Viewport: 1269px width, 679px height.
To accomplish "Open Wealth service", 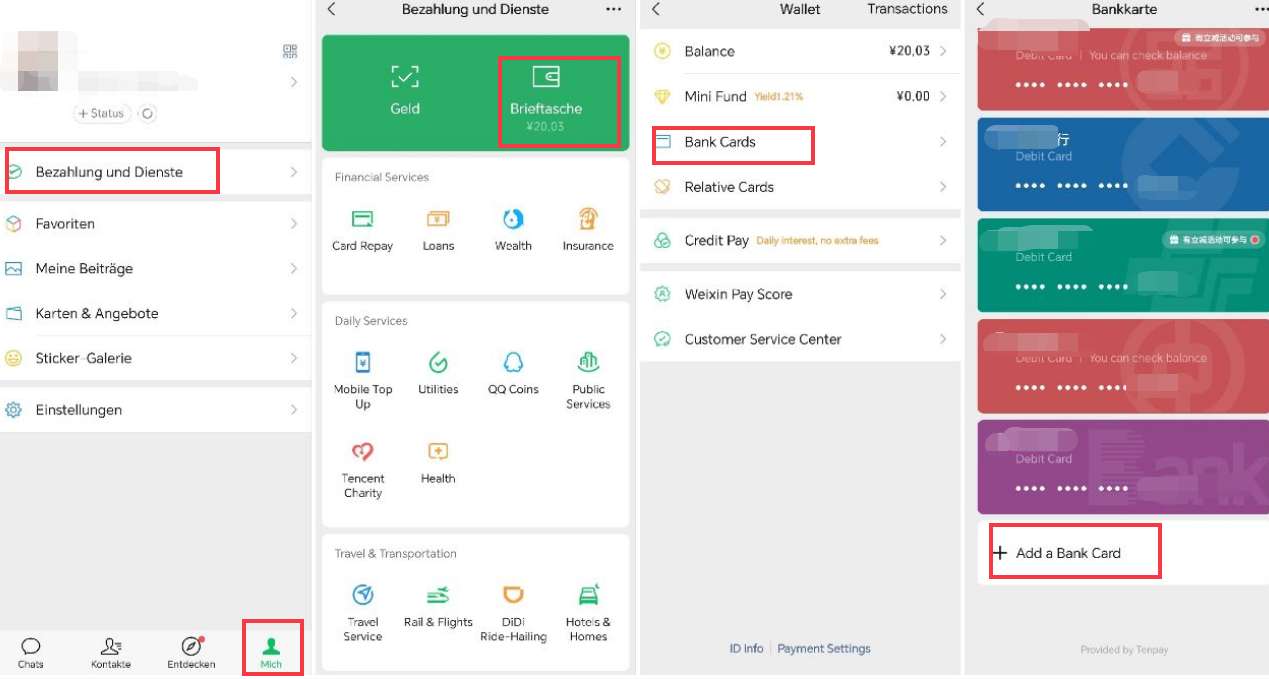I will click(x=513, y=230).
